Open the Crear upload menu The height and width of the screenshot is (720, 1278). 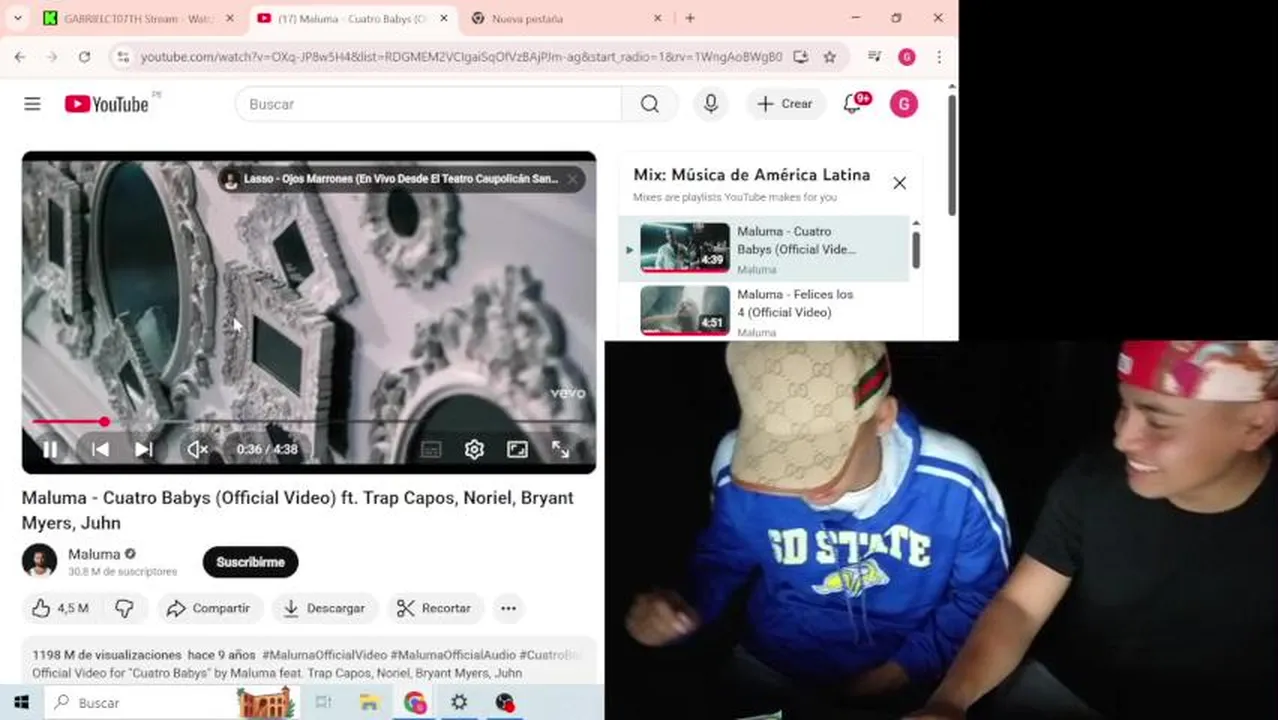pyautogui.click(x=786, y=104)
